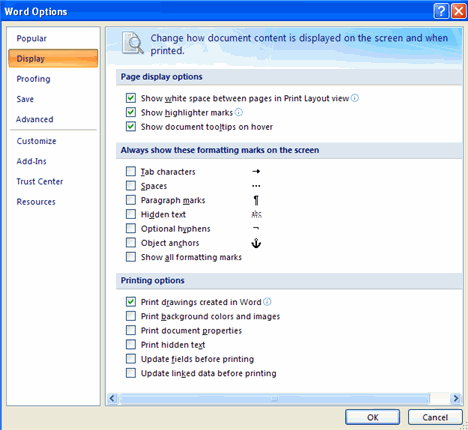The height and width of the screenshot is (430, 468).
Task: Click info icon beside Print Layout view option
Action: click(x=355, y=98)
